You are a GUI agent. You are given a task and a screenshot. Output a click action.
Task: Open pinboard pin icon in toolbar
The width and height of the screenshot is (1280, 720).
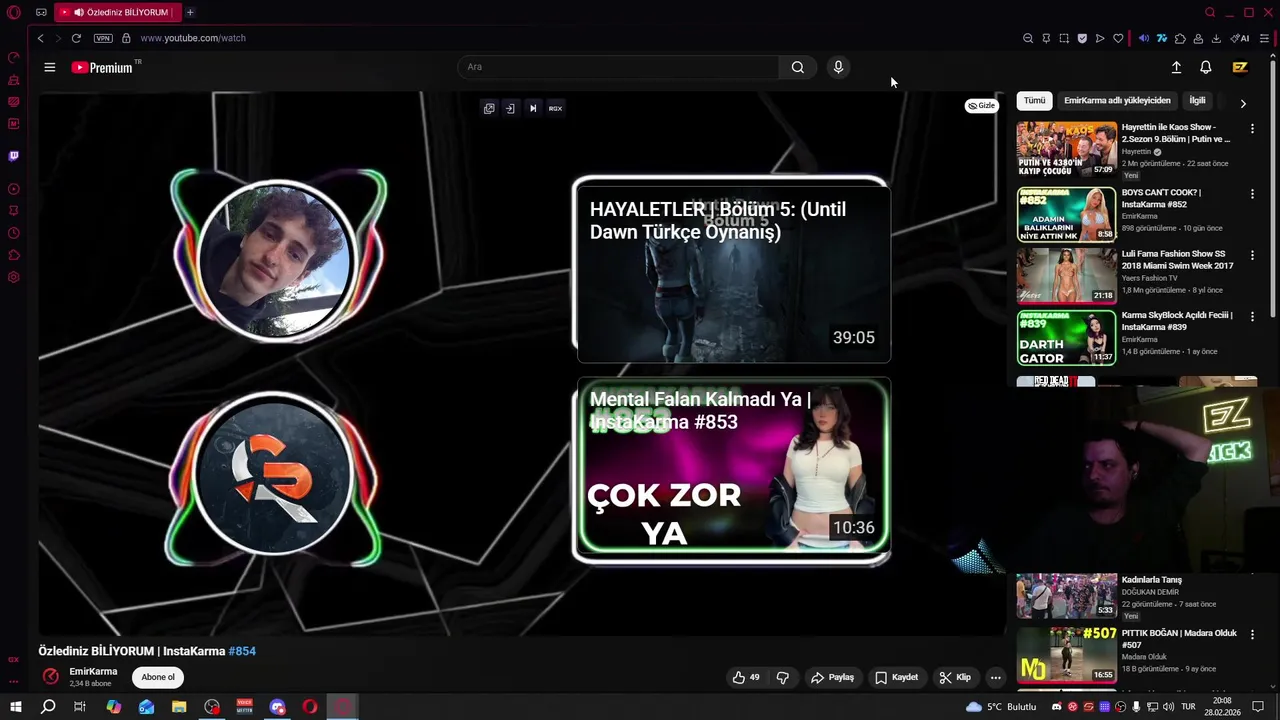1046,38
